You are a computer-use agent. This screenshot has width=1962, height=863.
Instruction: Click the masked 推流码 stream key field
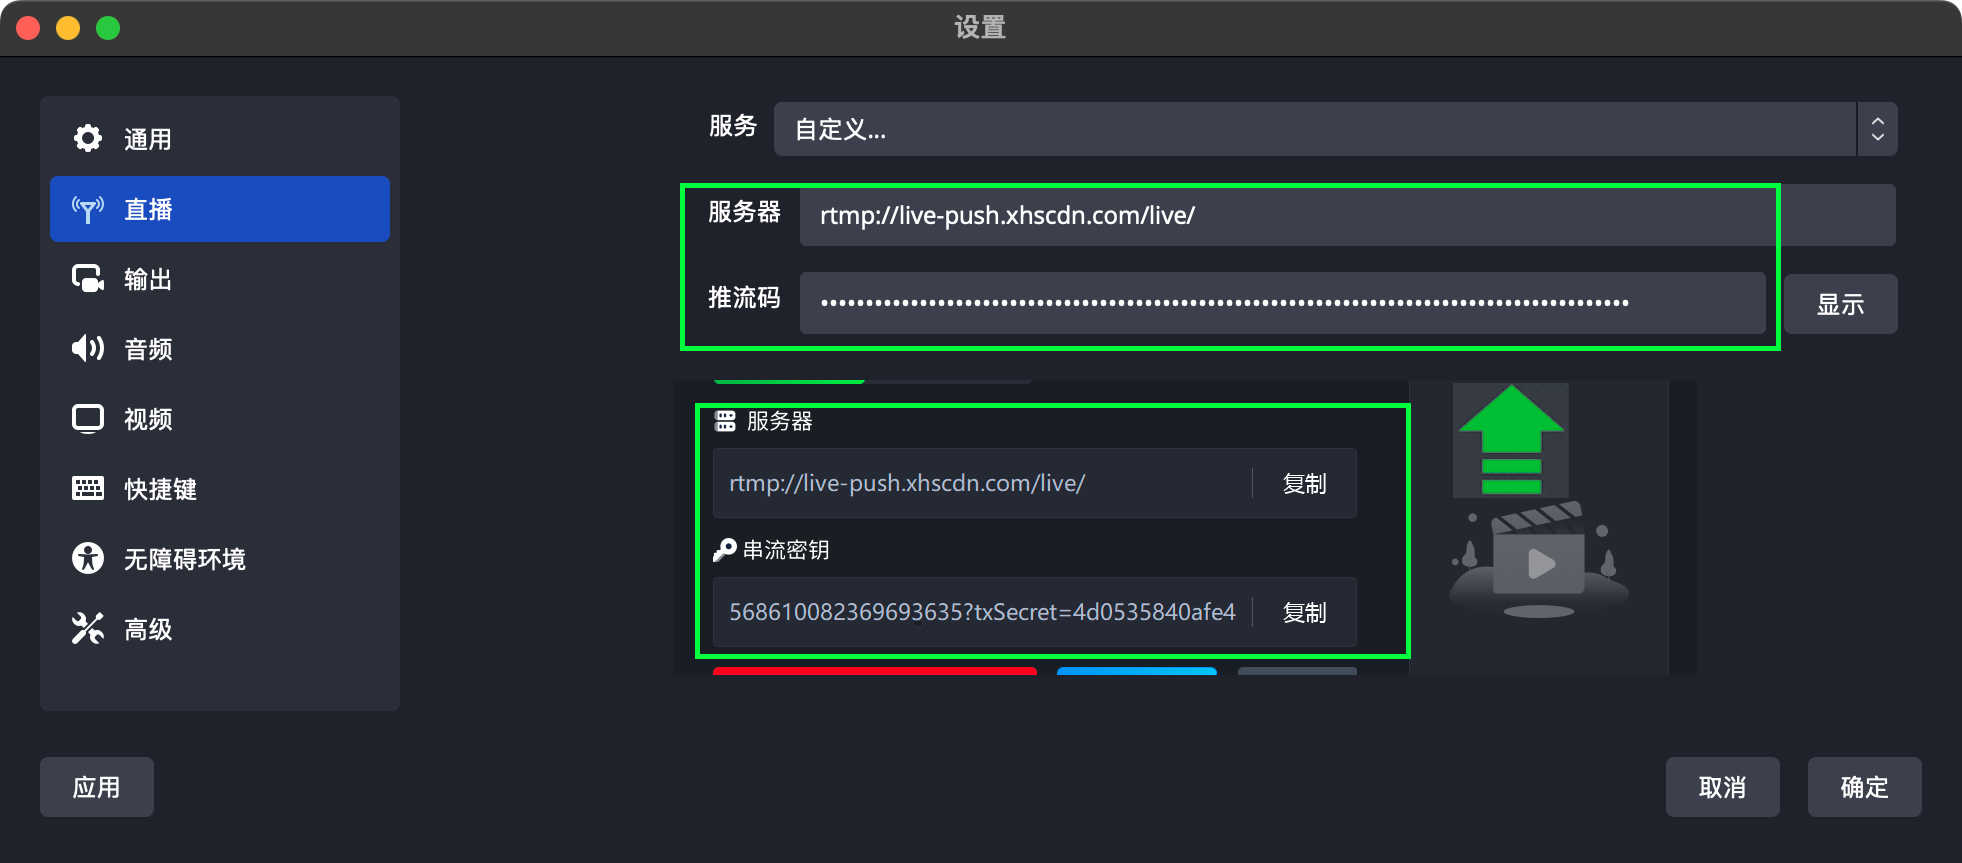coord(1281,302)
